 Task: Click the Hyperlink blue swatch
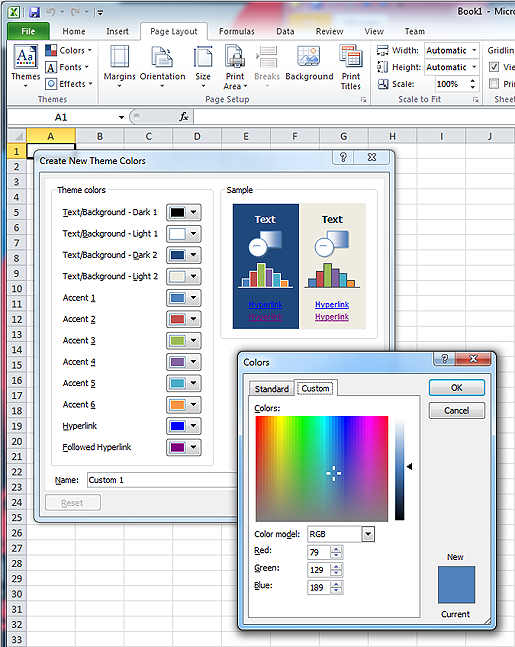click(x=177, y=426)
